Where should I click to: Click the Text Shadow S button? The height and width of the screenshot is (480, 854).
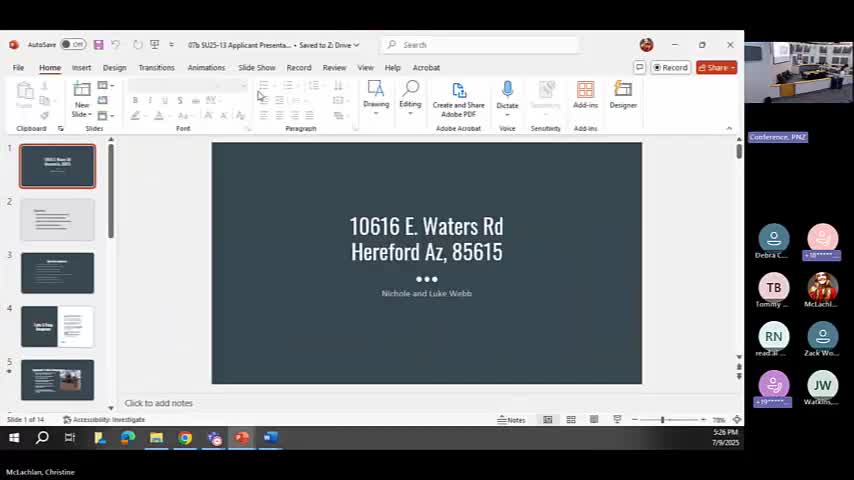(180, 100)
